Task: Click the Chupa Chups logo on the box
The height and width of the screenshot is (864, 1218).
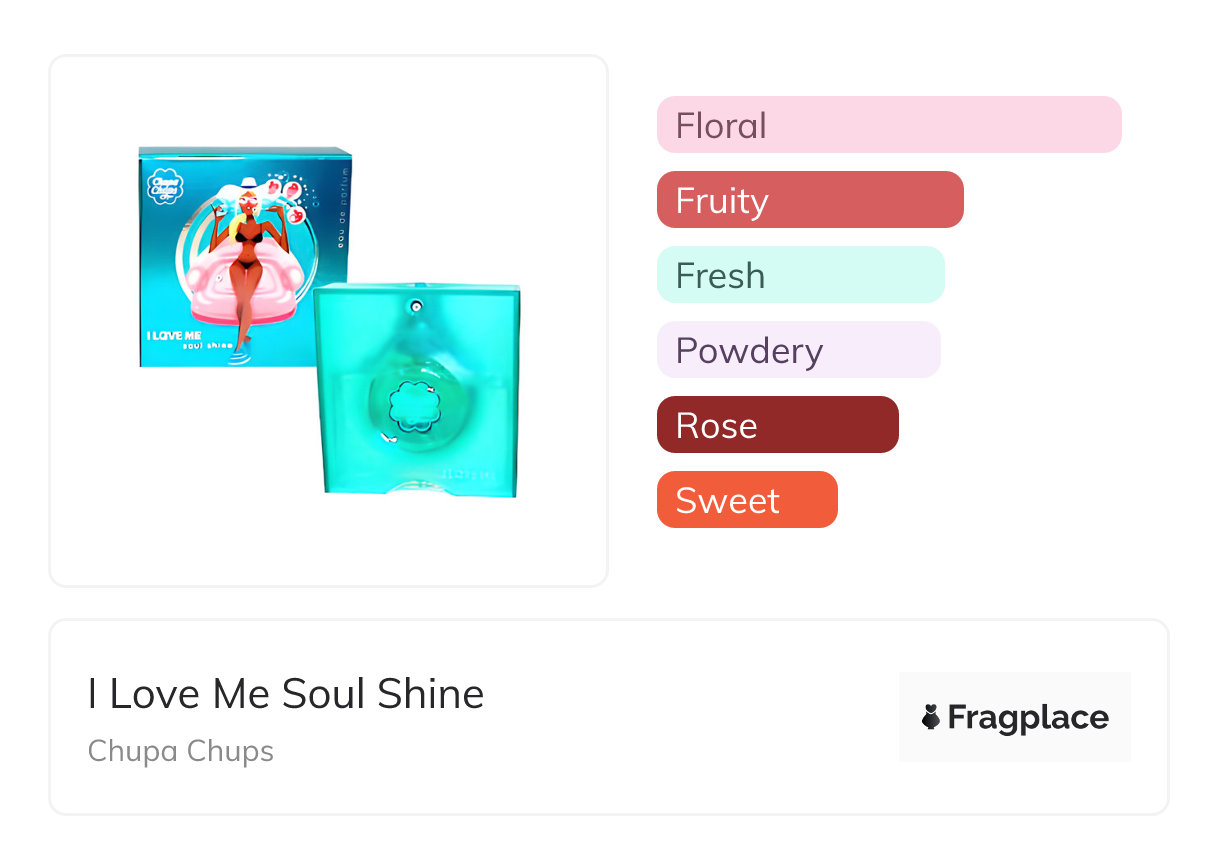Action: tap(161, 188)
